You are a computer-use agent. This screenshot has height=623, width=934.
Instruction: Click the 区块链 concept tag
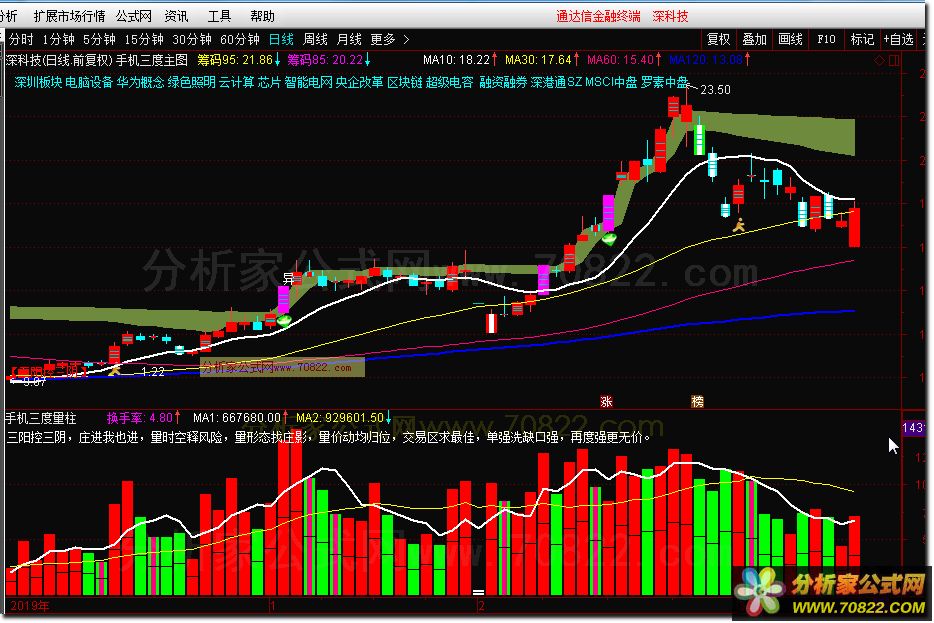pyautogui.click(x=404, y=81)
